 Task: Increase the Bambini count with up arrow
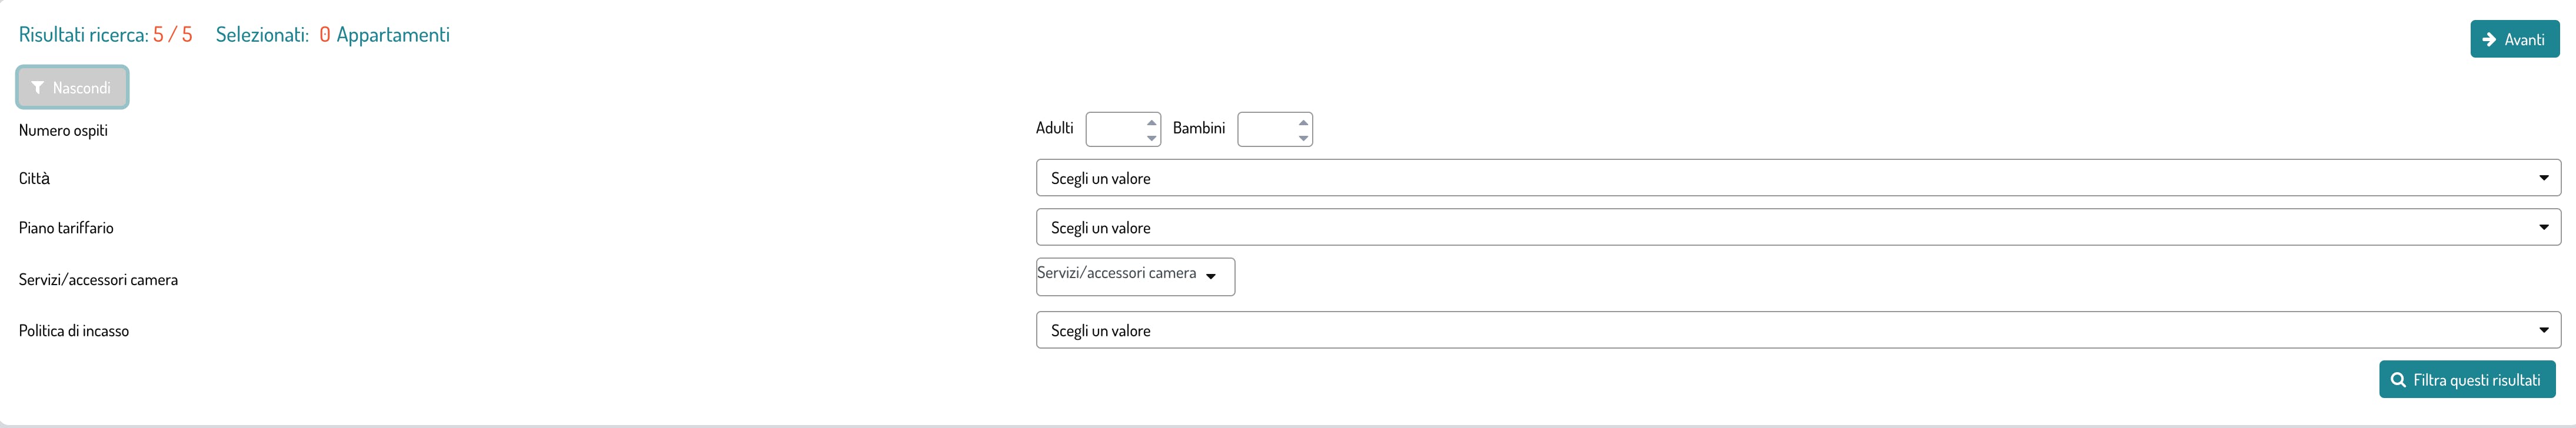tap(1303, 123)
